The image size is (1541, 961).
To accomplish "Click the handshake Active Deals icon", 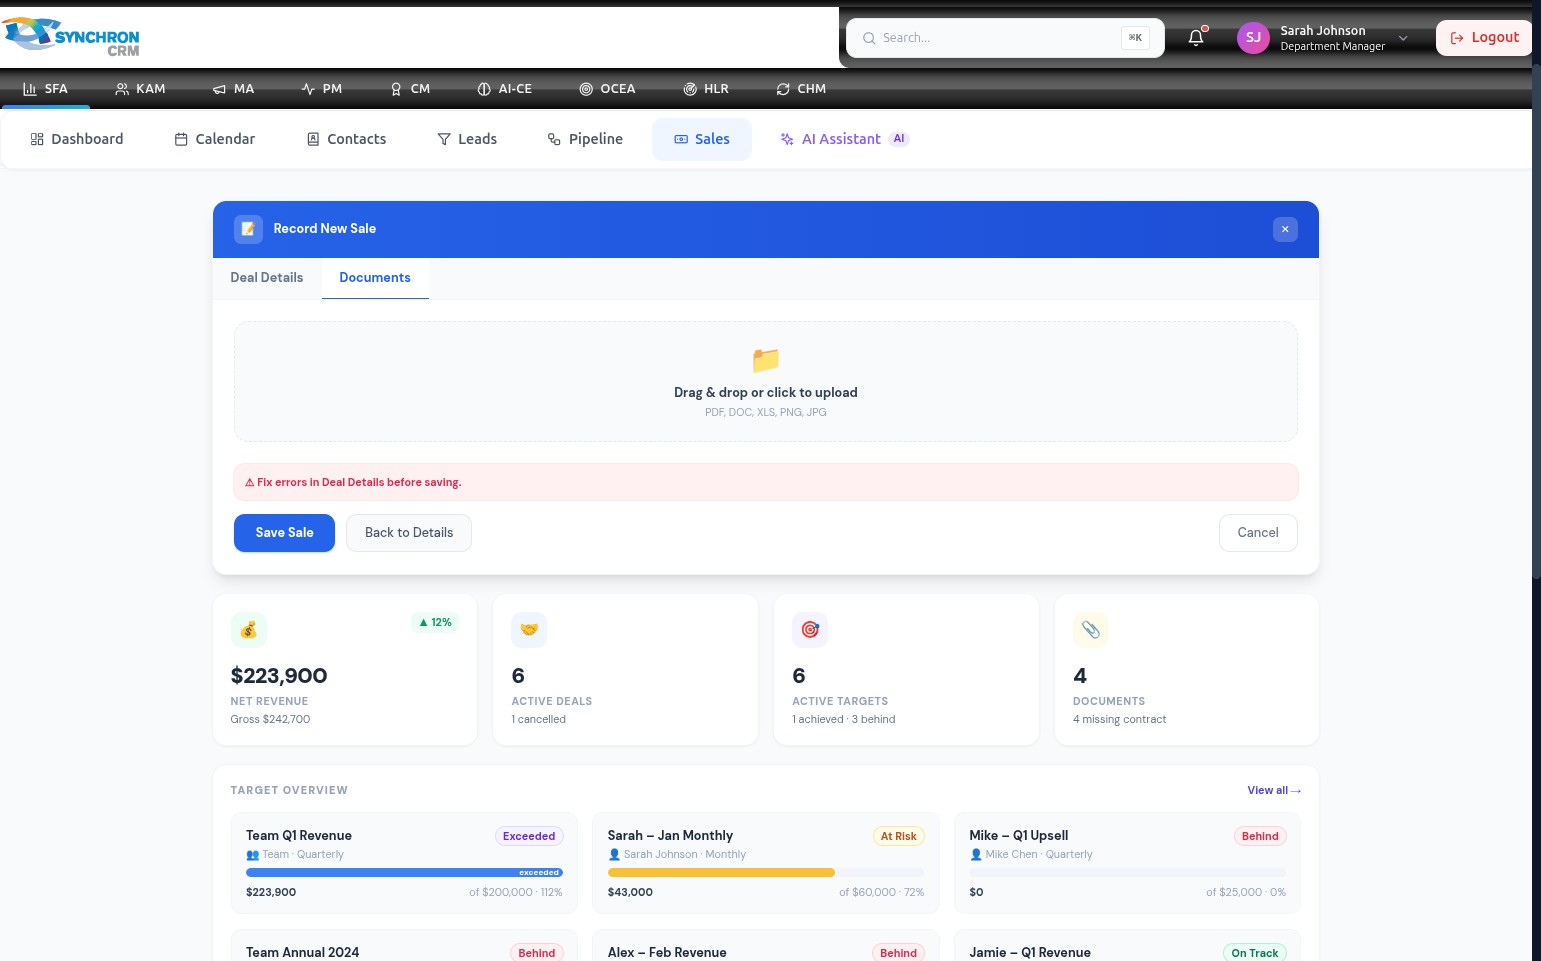I will pos(529,630).
